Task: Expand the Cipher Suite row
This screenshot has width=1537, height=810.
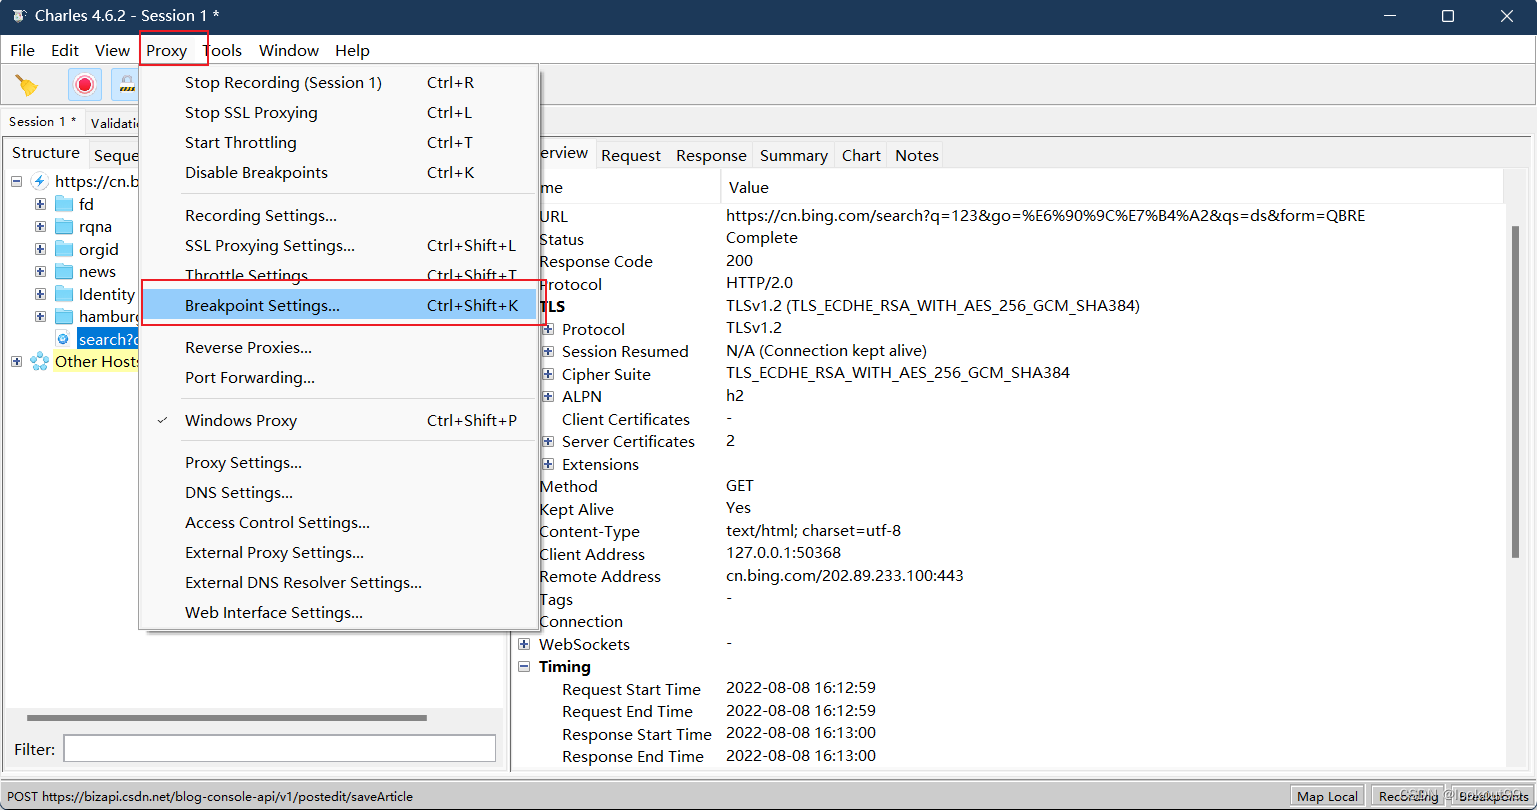Action: [548, 374]
